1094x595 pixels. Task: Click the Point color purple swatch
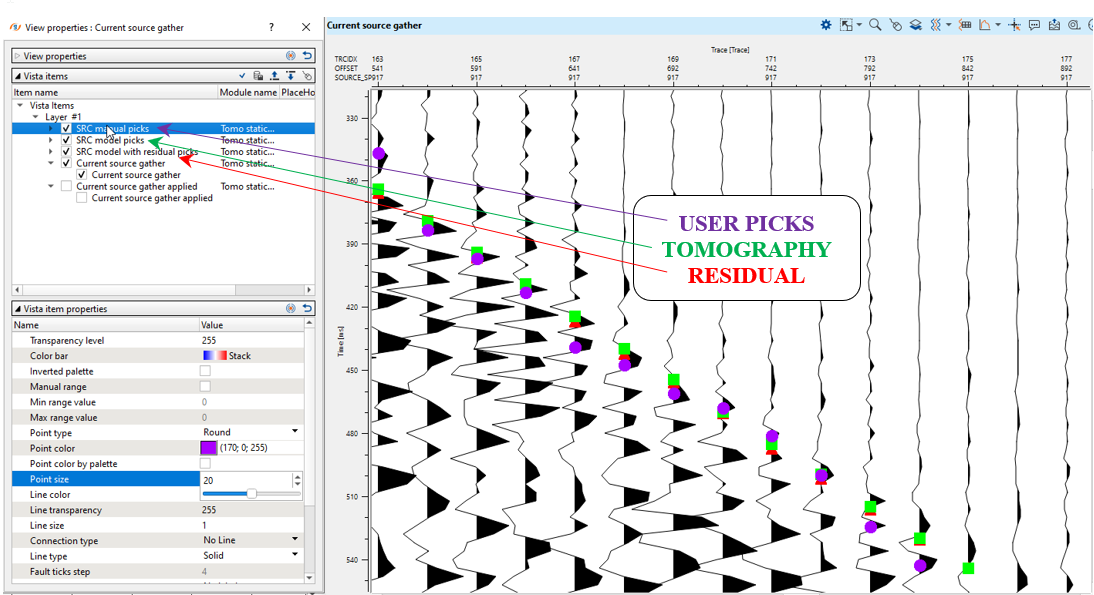point(209,448)
